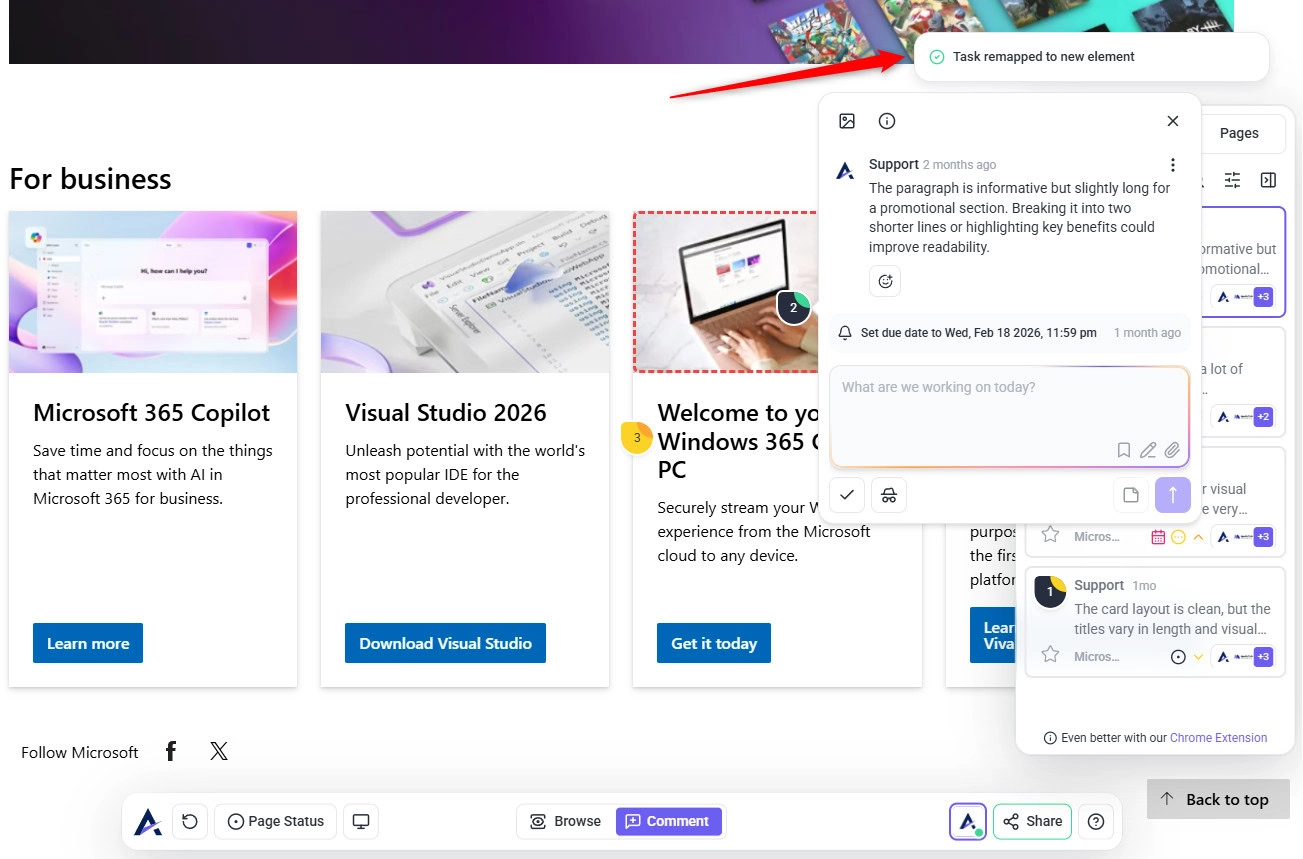Open the screenshot image icon in comment popup
The width and height of the screenshot is (1303, 859).
pos(847,121)
